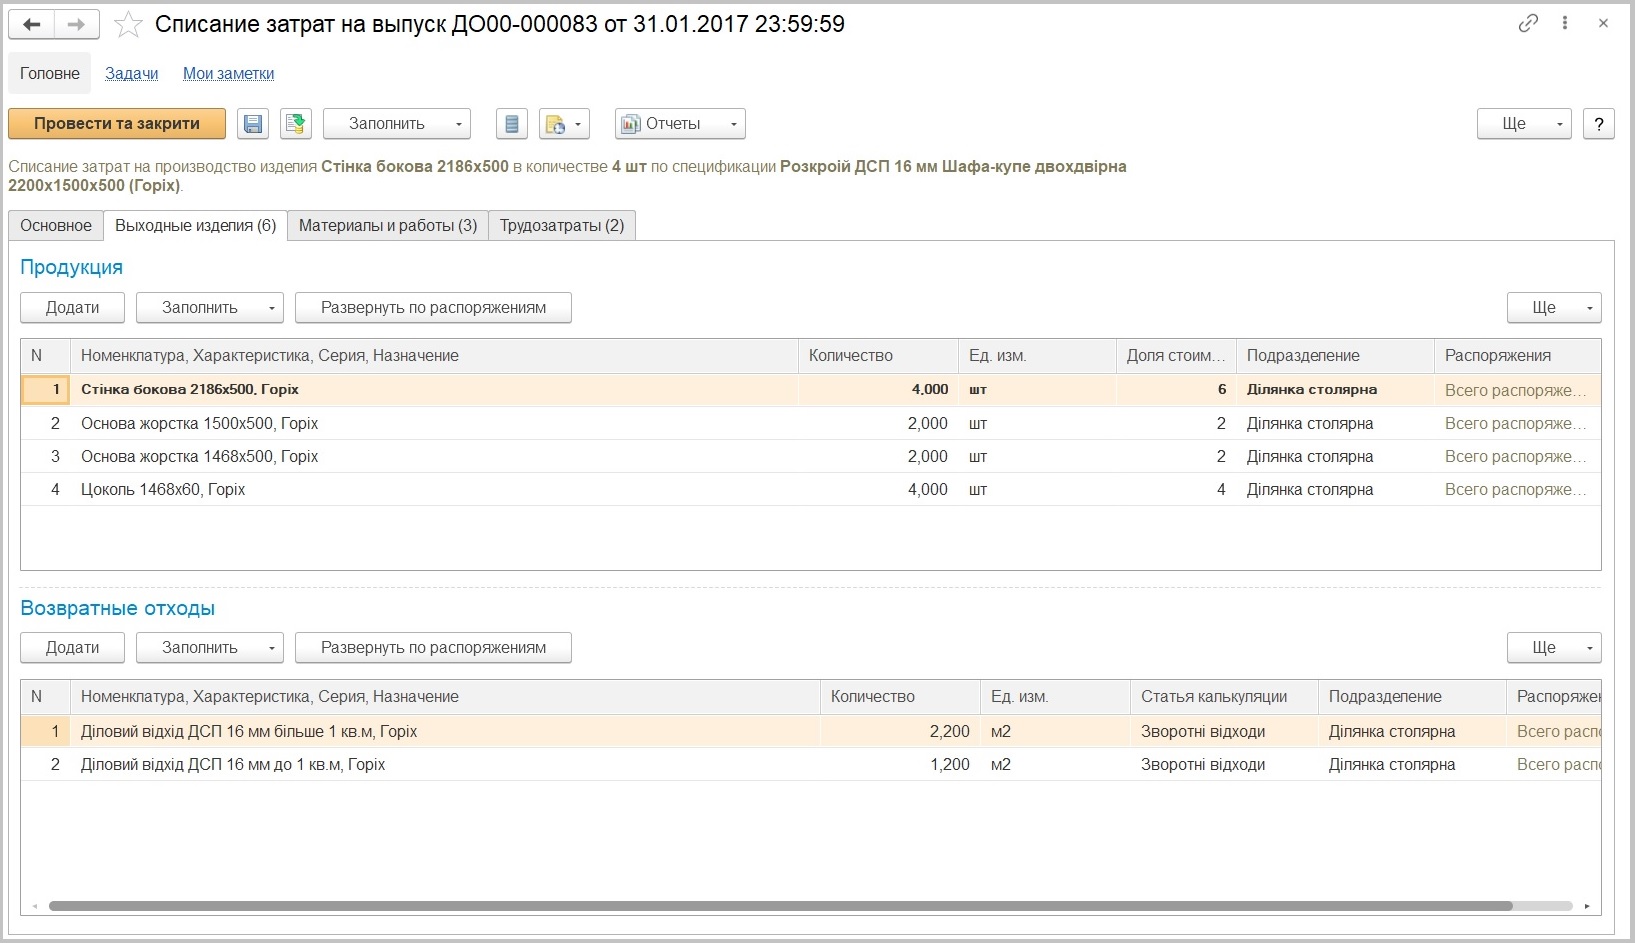Switch to Материалы и работы (3) tab

(x=388, y=226)
